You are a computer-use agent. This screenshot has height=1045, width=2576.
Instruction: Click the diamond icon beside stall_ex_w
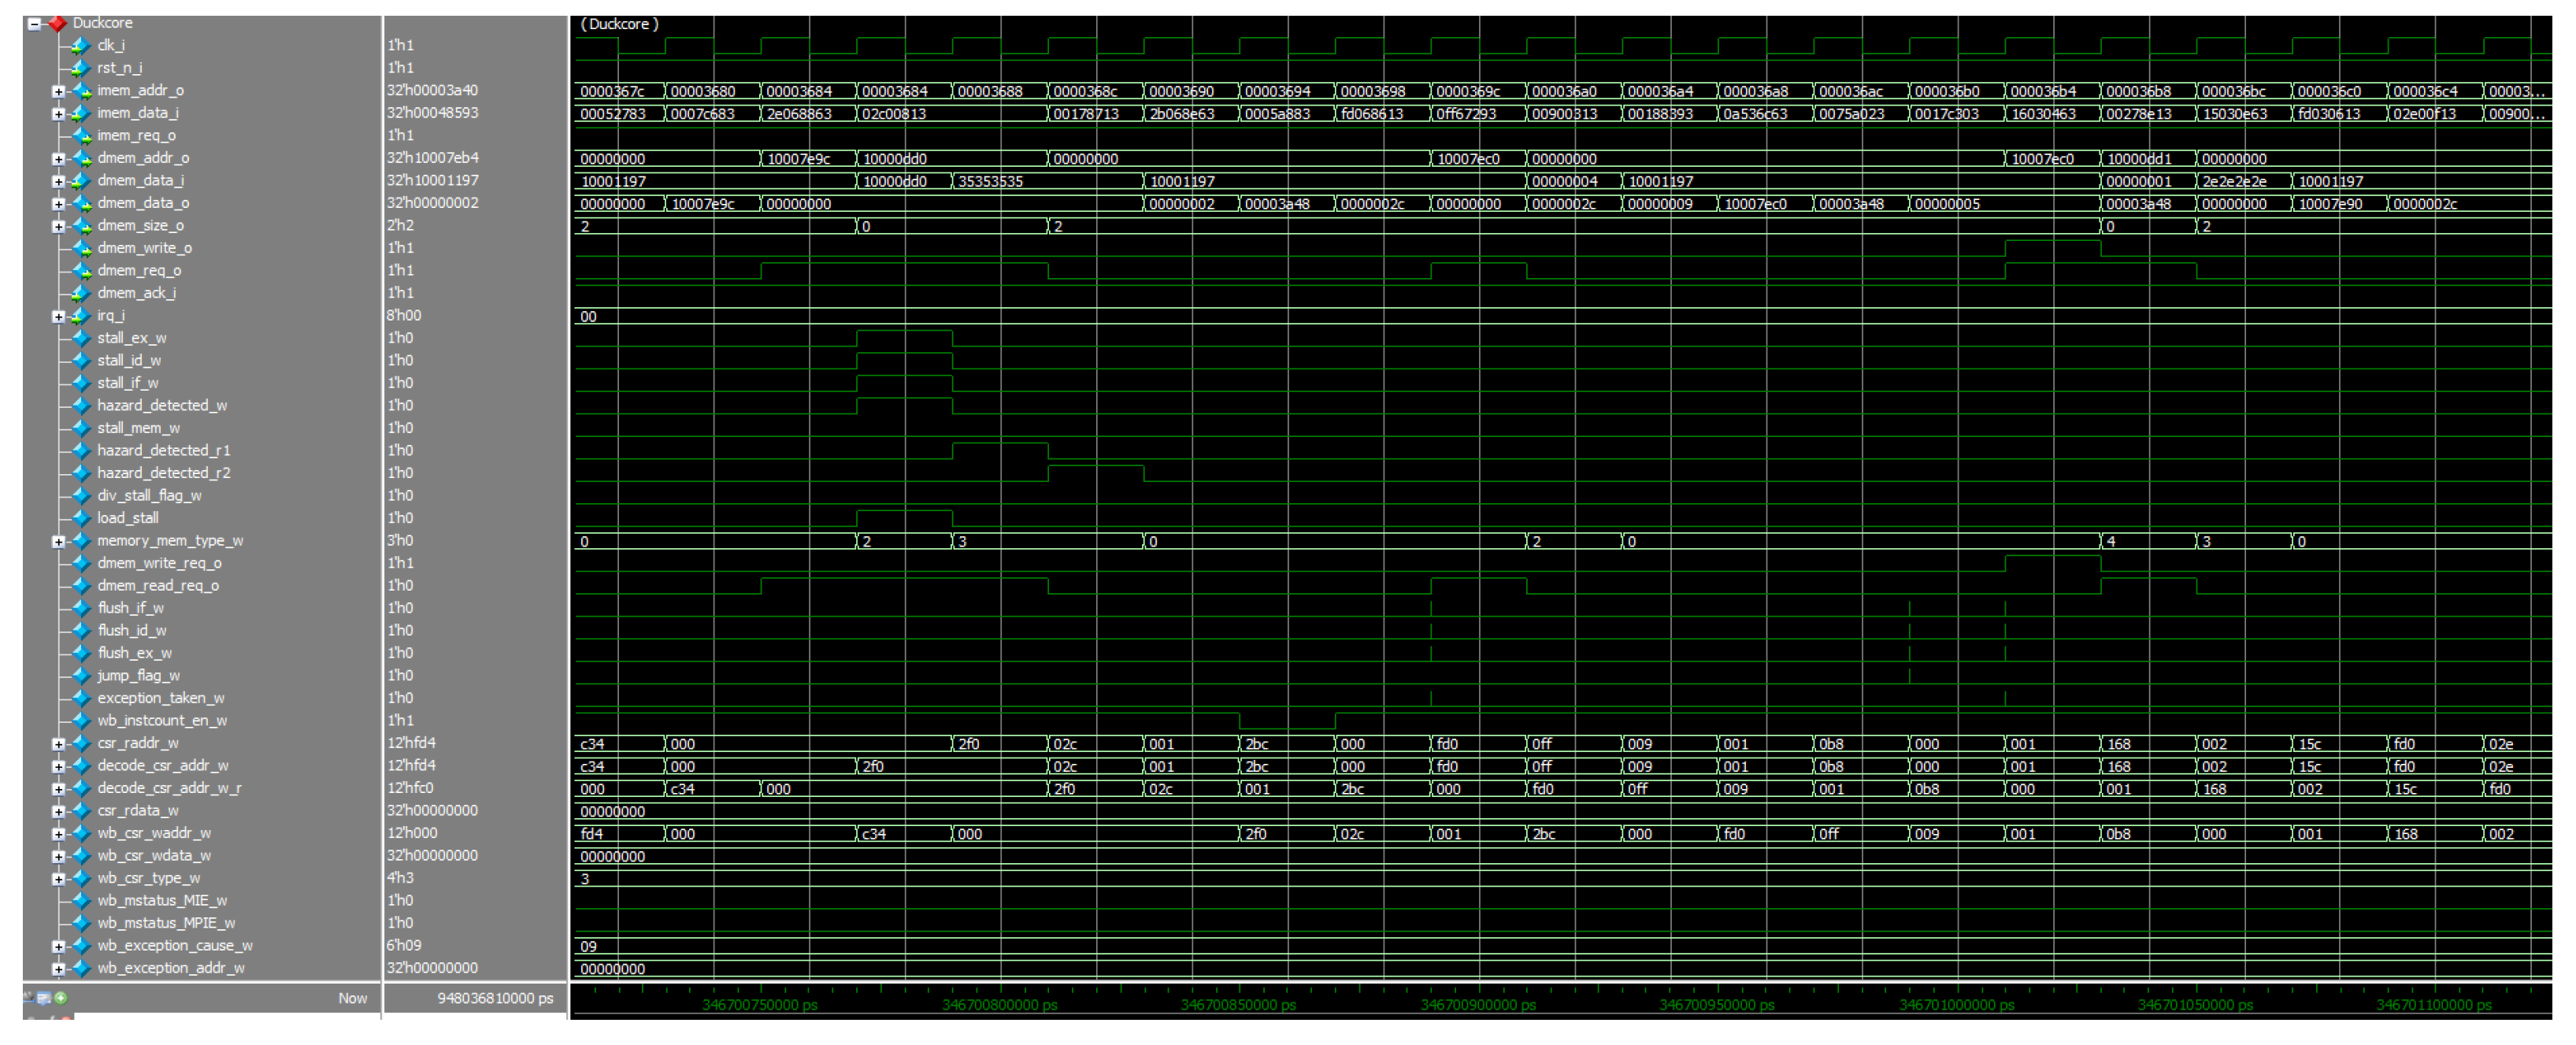tap(81, 338)
